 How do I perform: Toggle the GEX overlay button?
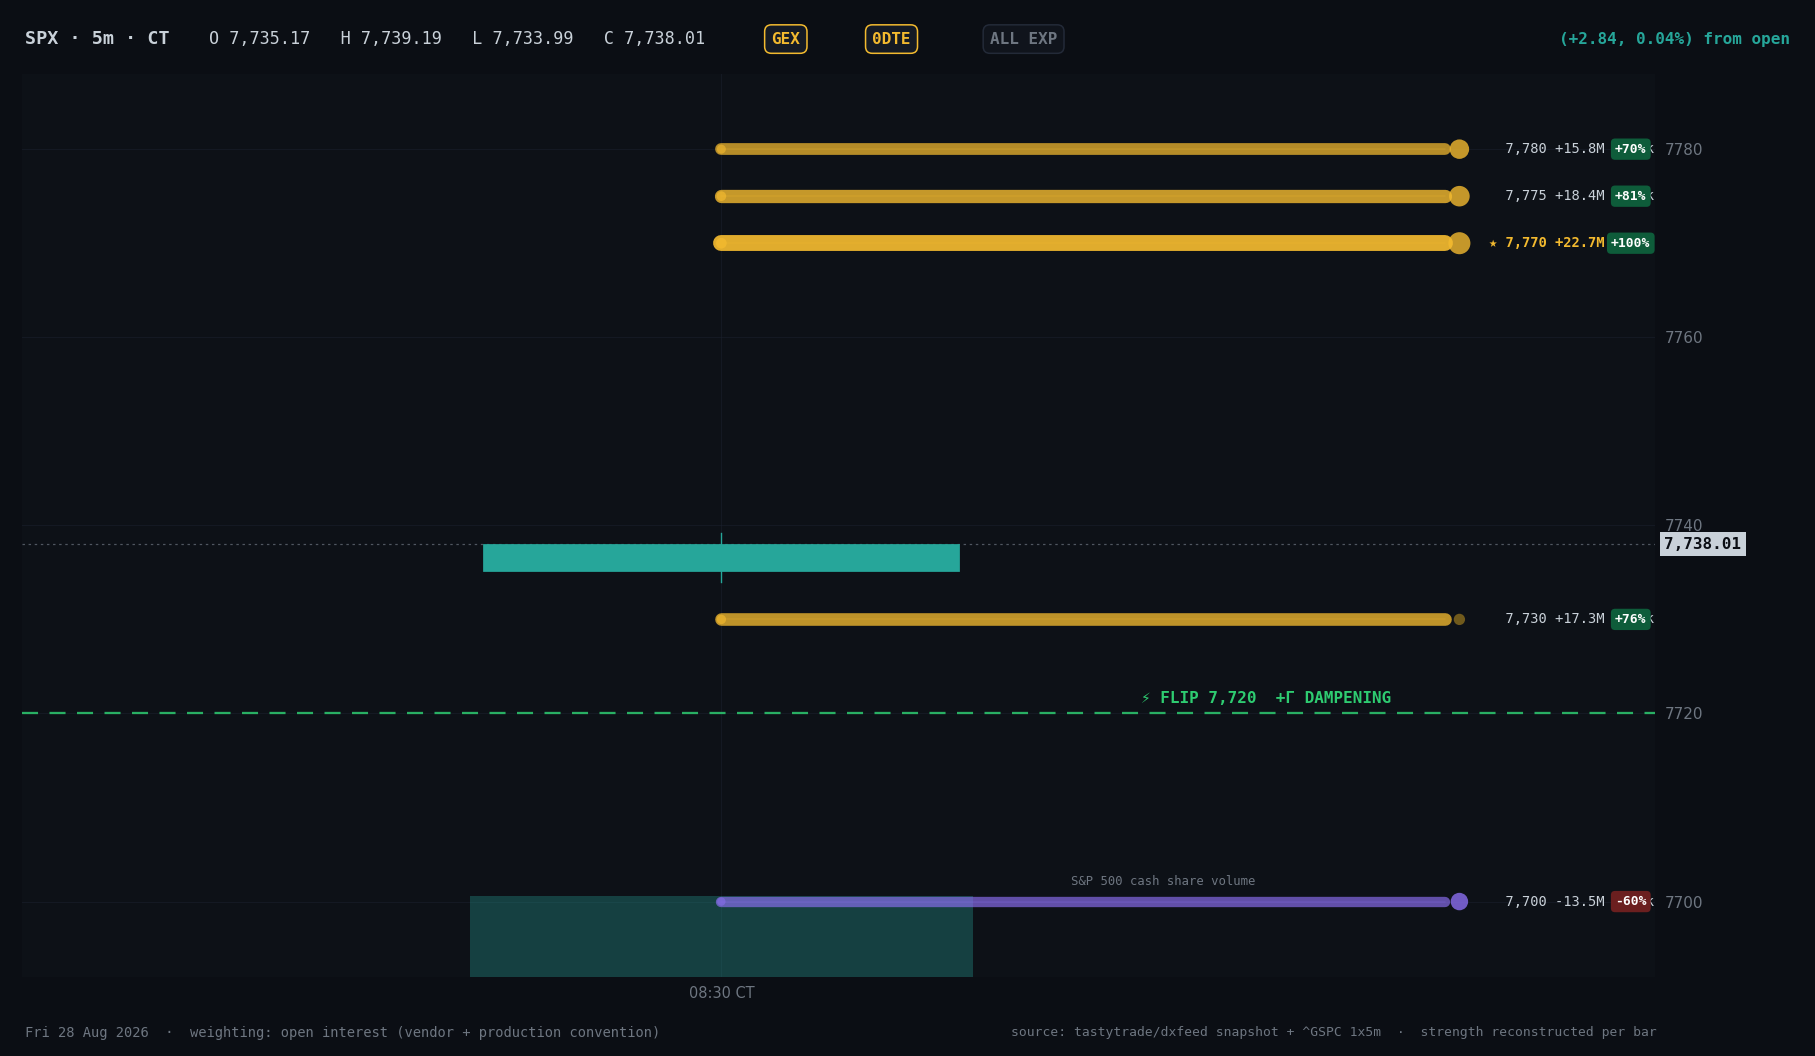pyautogui.click(x=785, y=39)
